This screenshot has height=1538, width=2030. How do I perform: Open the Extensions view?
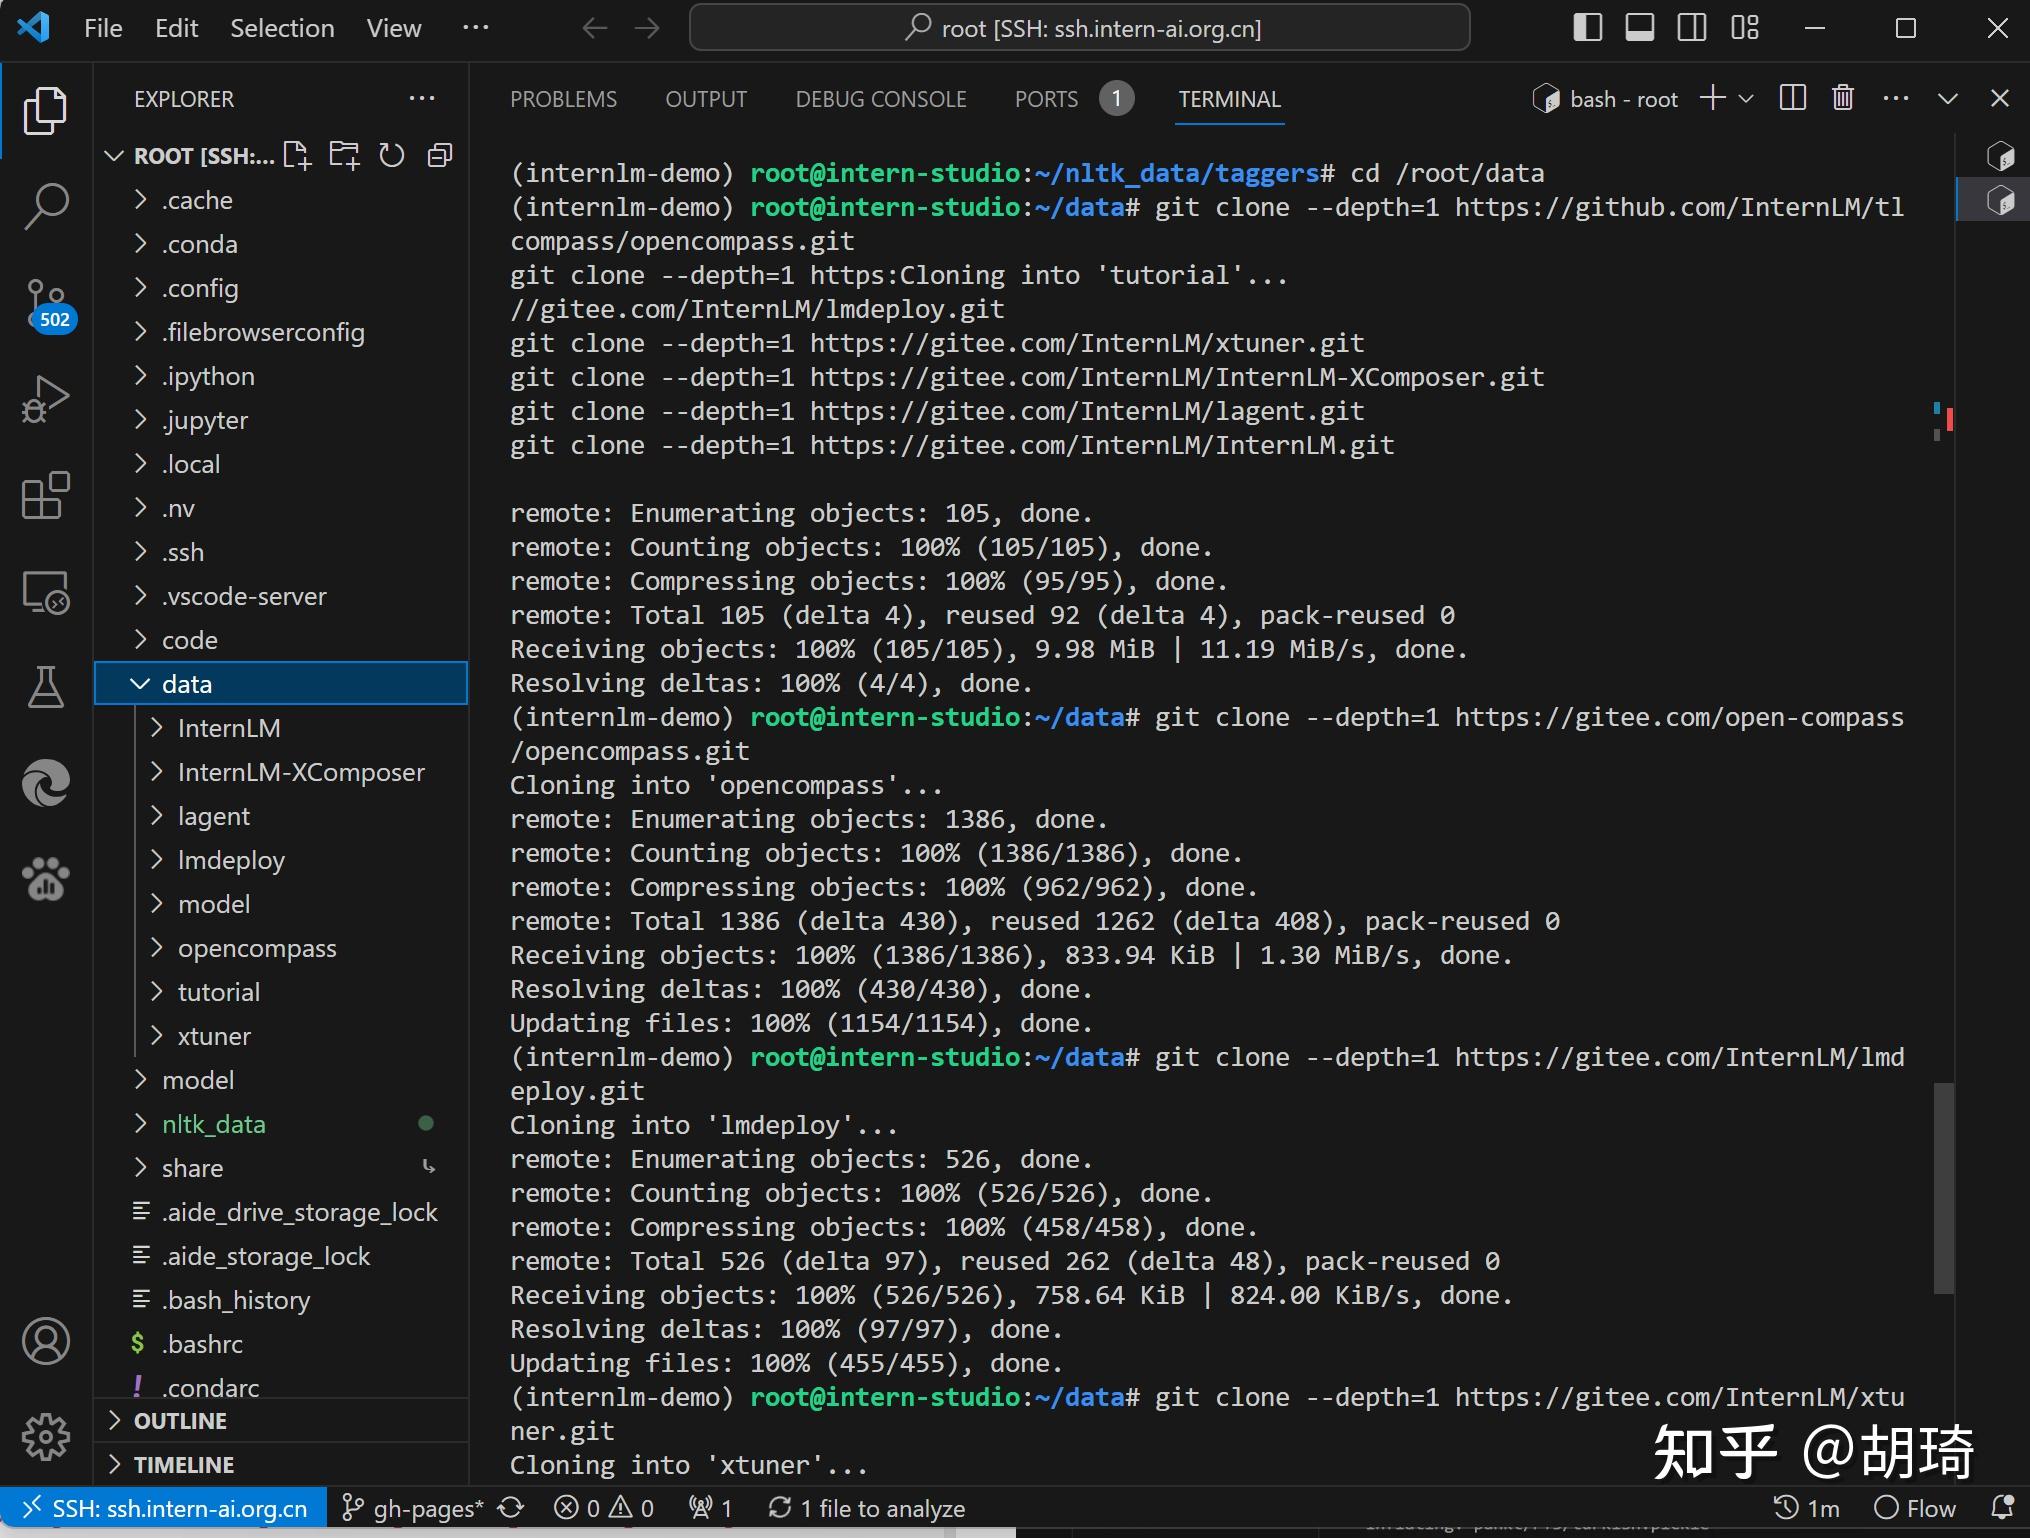(46, 495)
